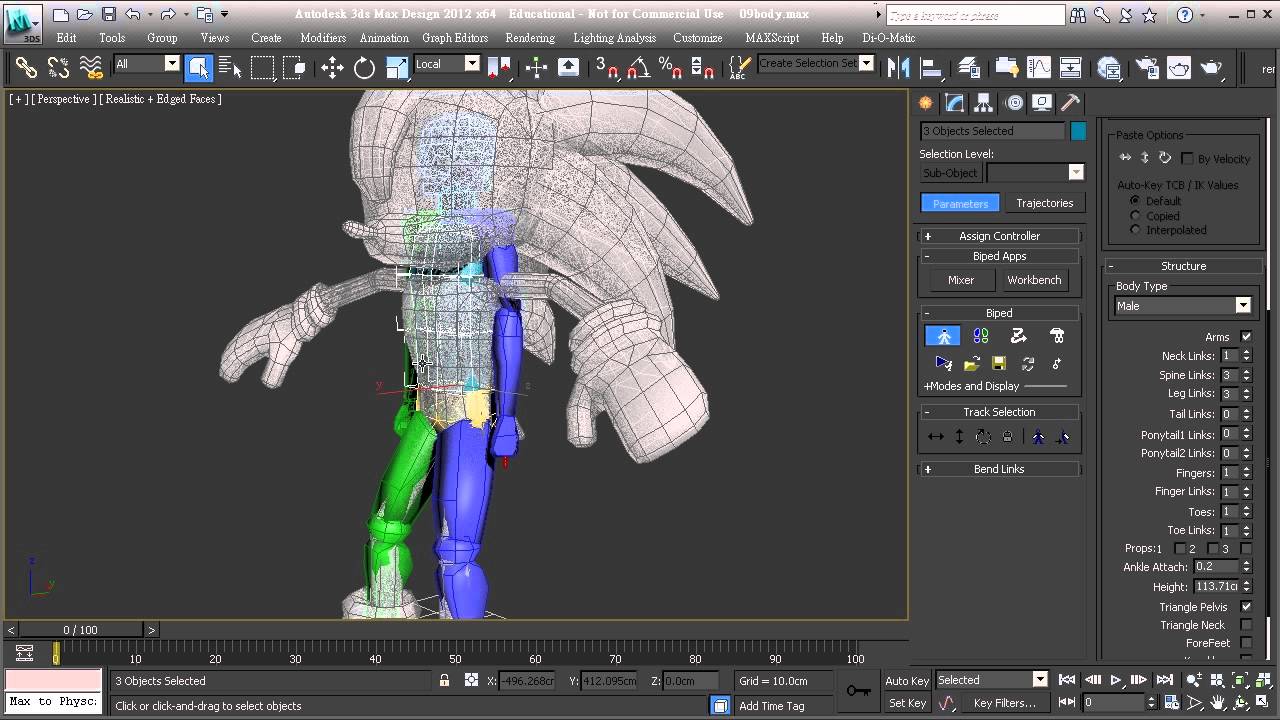Screen dimensions: 1280x720
Task: Open the Body Type dropdown
Action: coord(1183,306)
